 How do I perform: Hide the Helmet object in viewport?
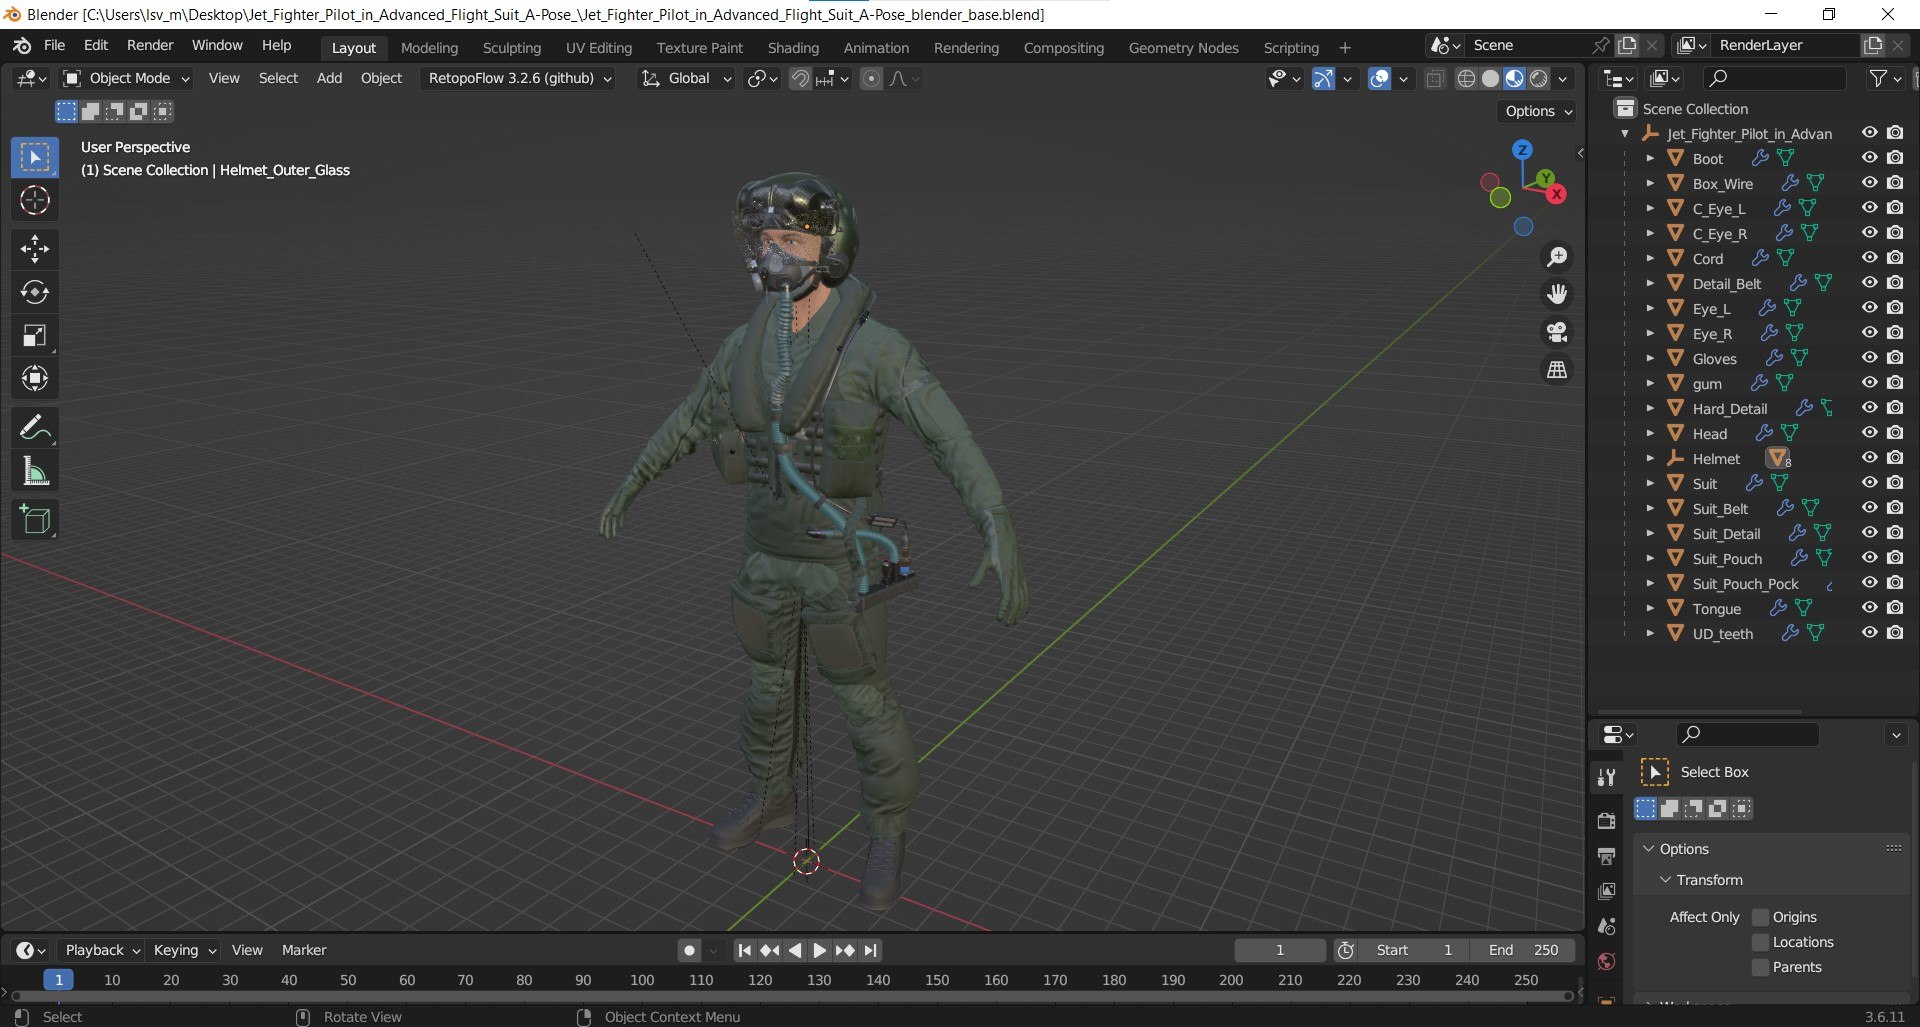click(1869, 458)
